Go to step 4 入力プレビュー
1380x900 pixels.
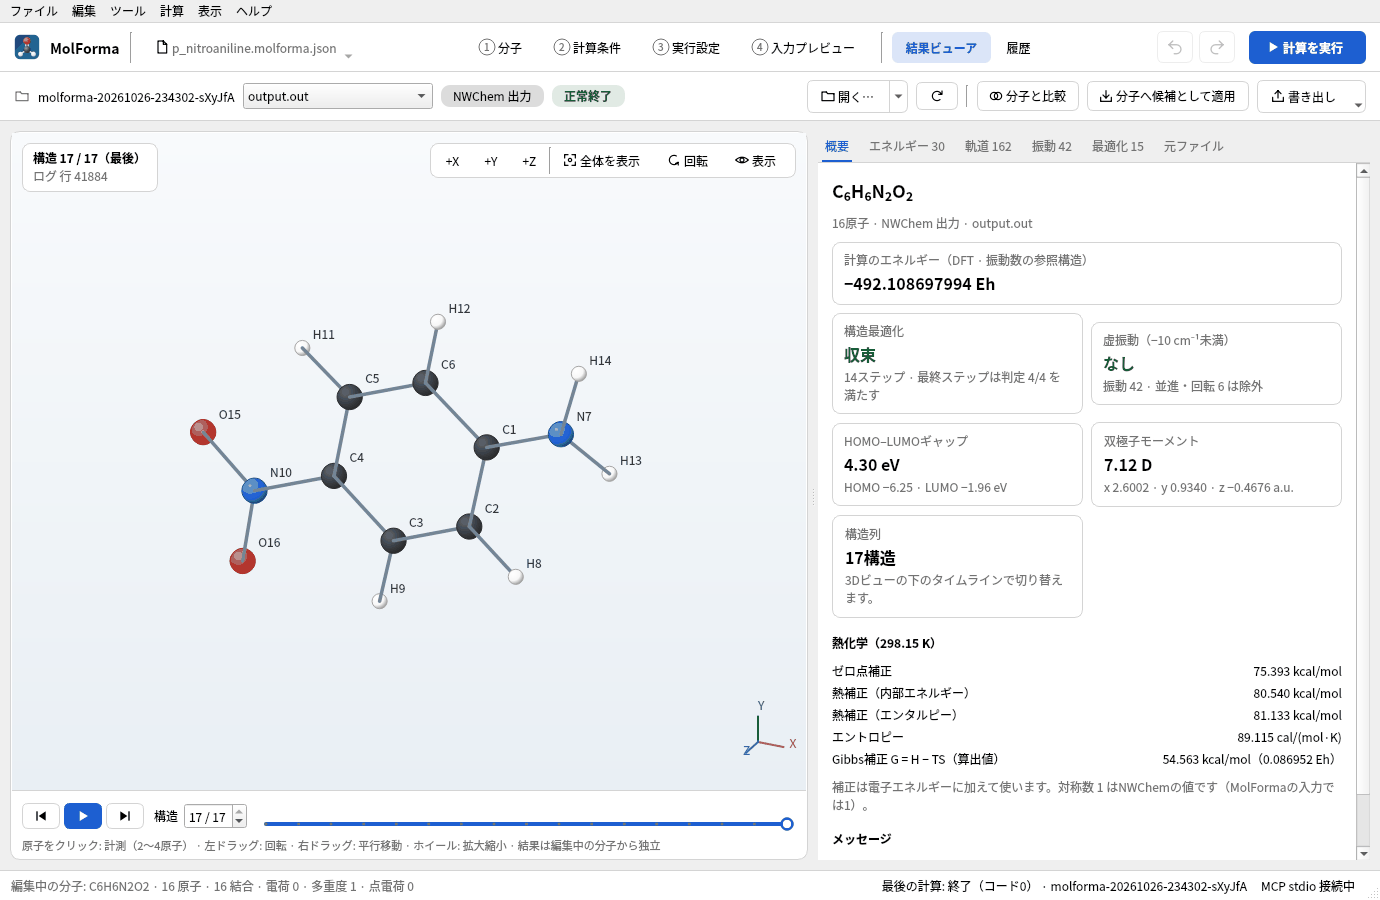coord(803,48)
